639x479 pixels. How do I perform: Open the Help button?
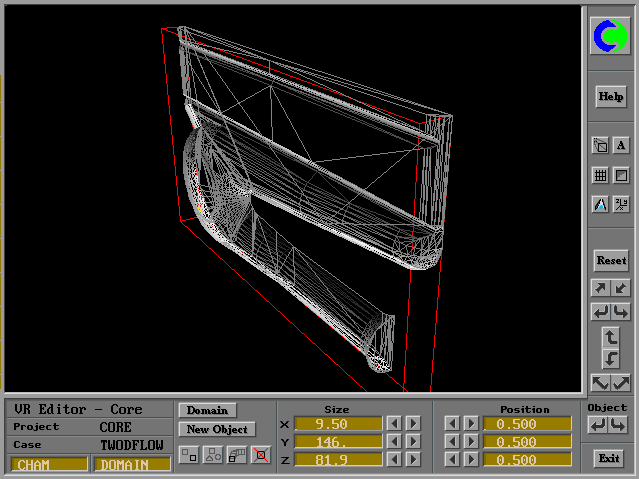[610, 97]
